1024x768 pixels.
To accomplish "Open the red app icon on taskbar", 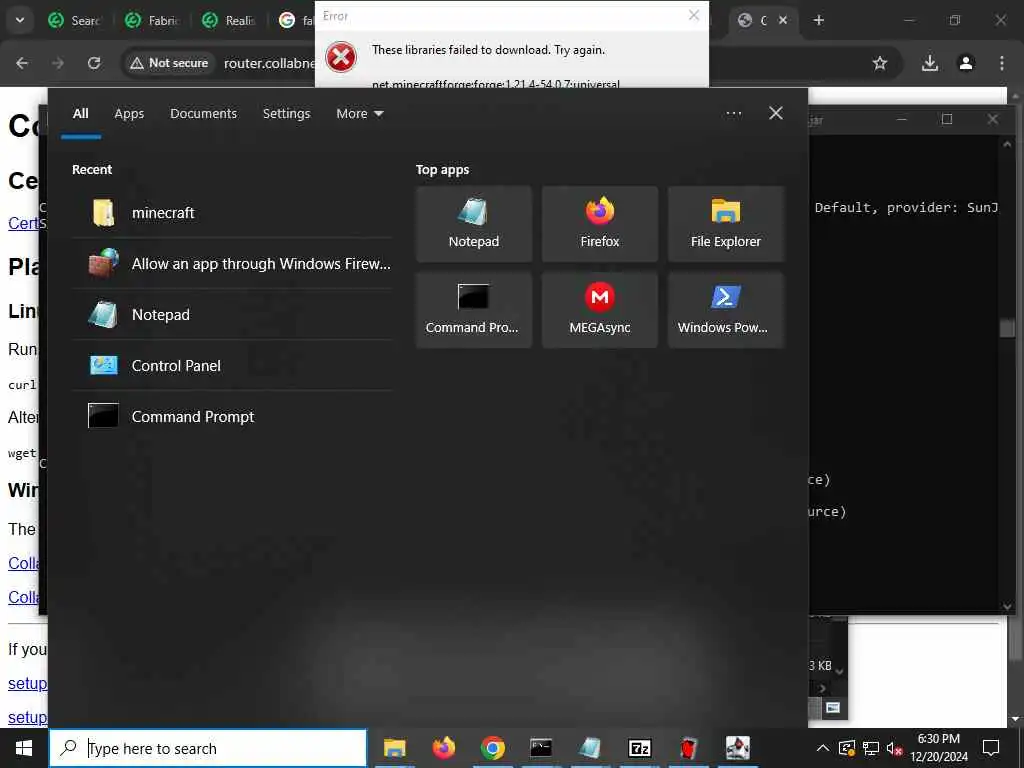I will 688,748.
